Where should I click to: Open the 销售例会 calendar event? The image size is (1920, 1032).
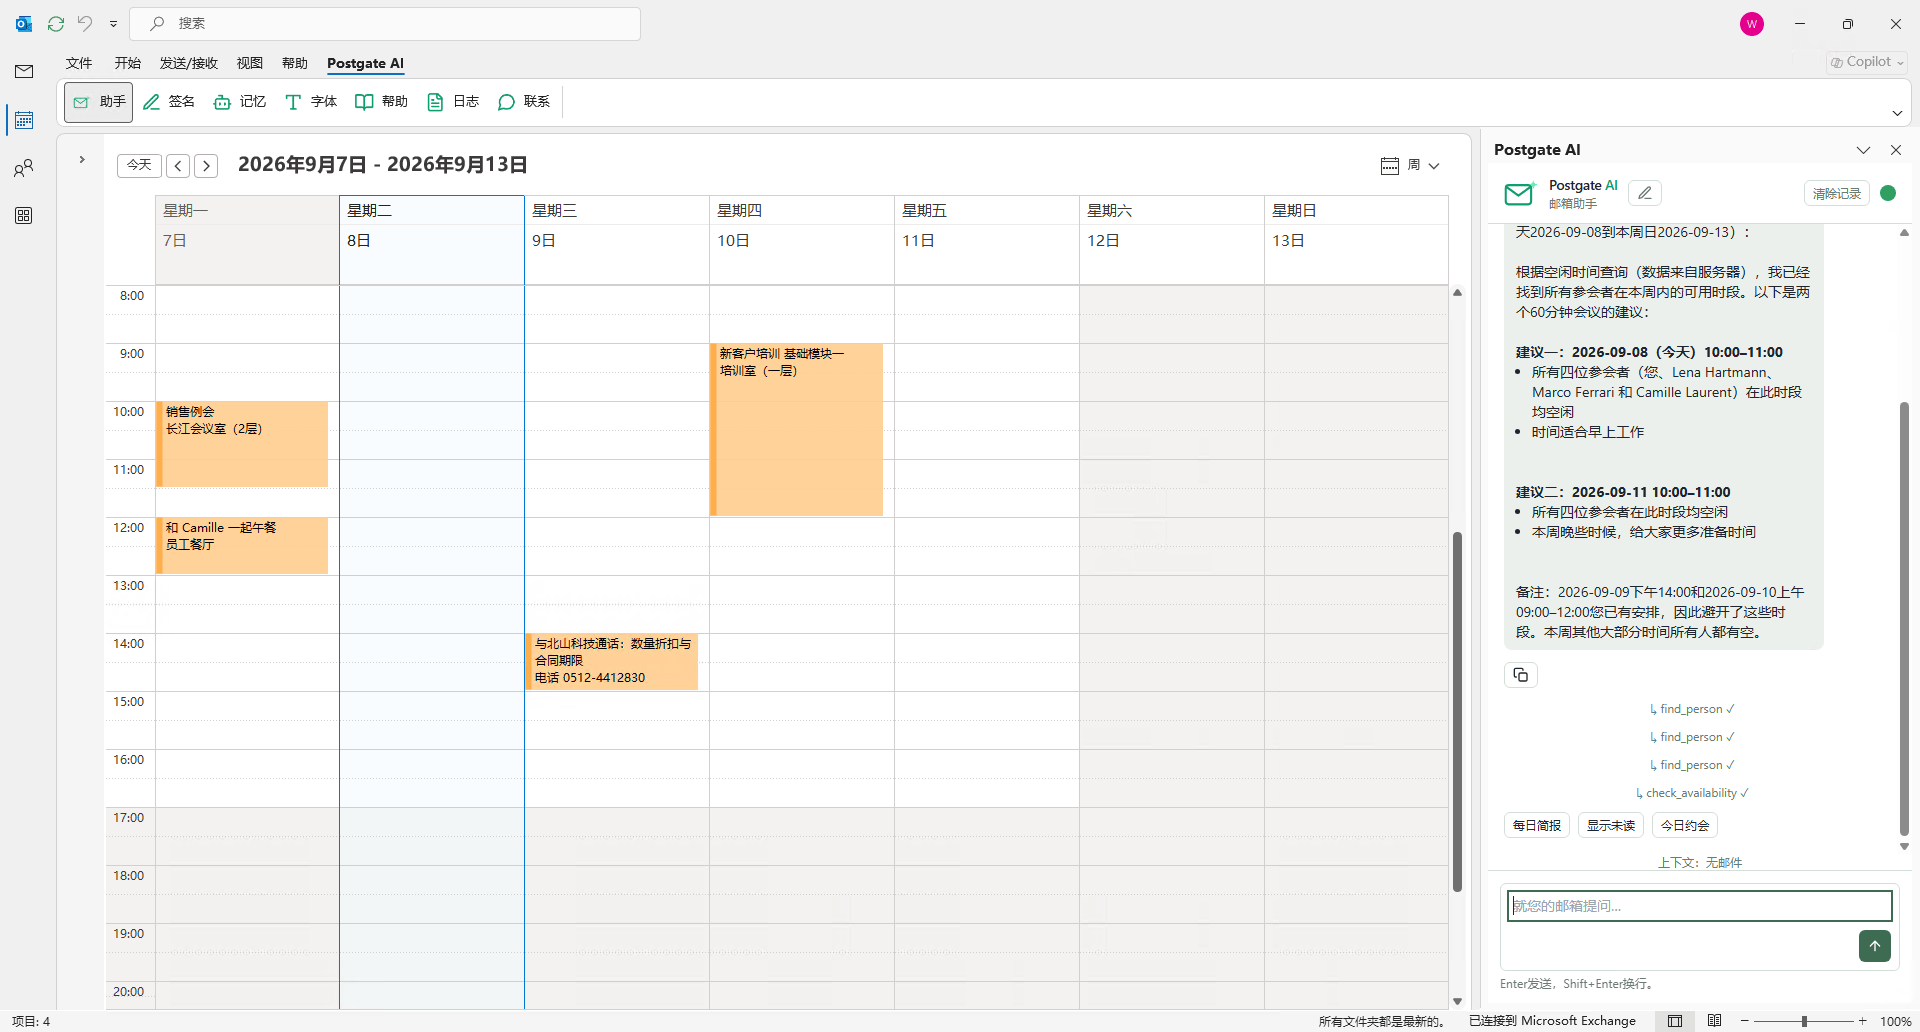coord(242,444)
